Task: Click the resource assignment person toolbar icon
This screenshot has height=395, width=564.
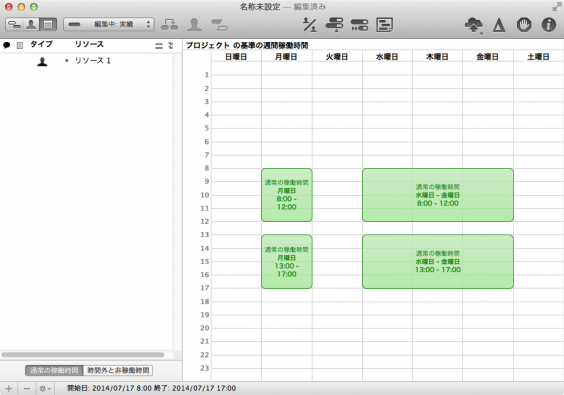Action: (194, 24)
